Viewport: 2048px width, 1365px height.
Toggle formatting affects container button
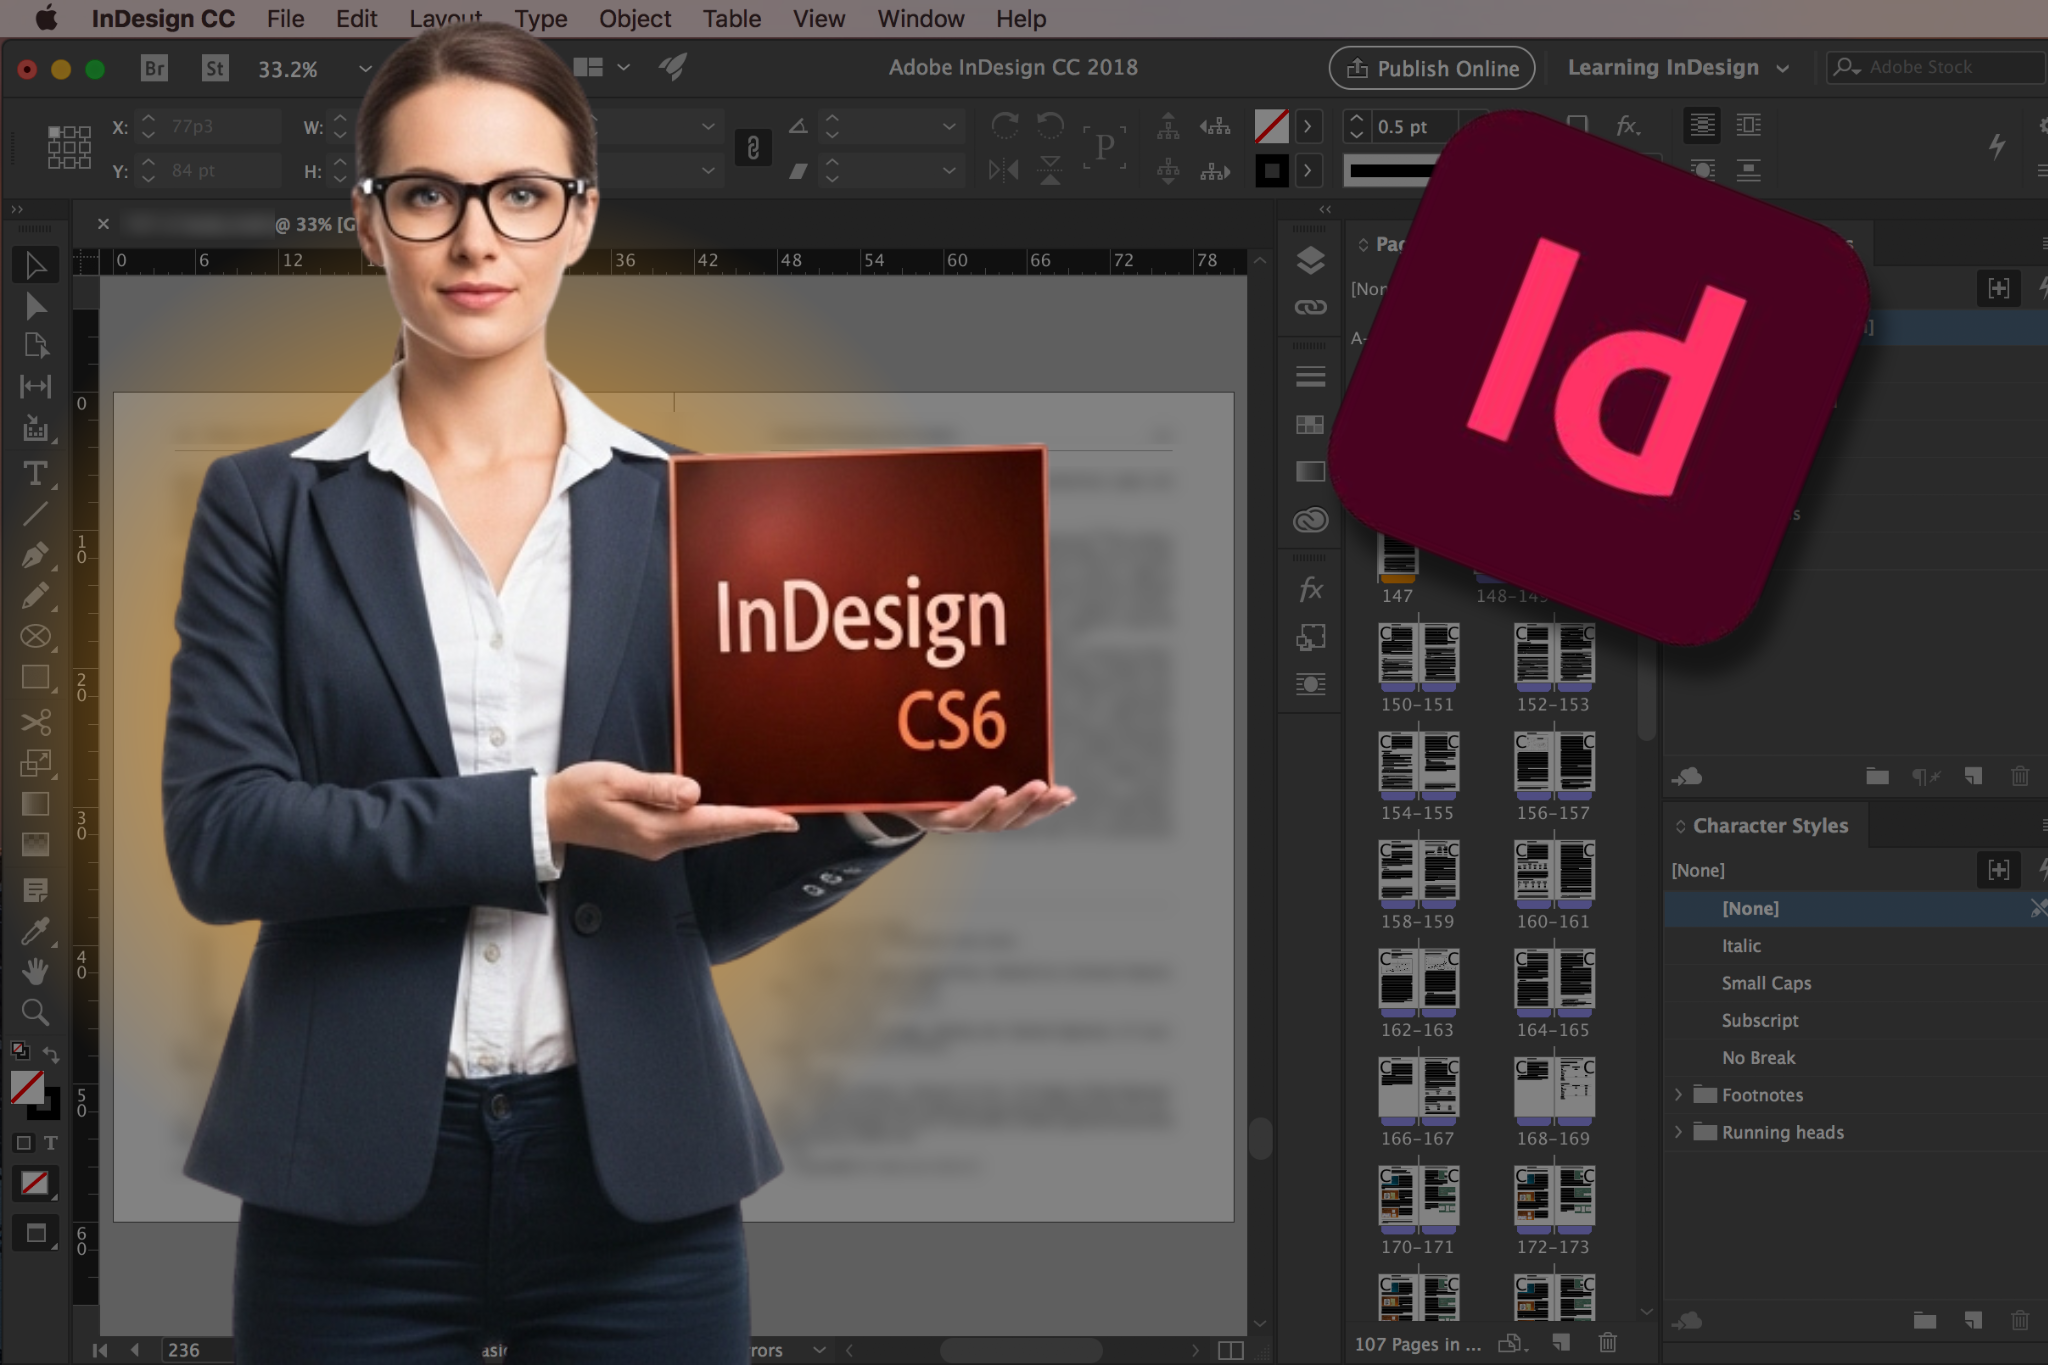click(23, 1143)
